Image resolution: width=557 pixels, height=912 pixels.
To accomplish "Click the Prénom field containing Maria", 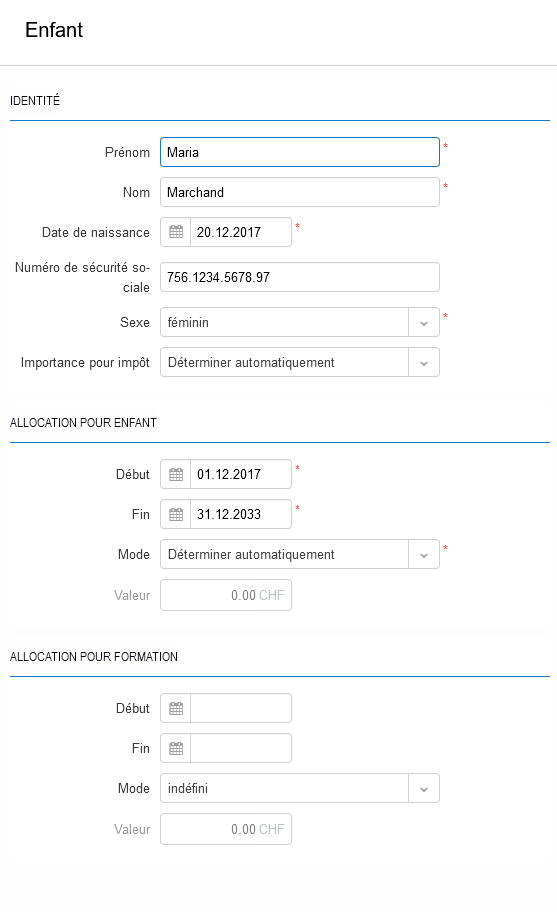I will [300, 152].
